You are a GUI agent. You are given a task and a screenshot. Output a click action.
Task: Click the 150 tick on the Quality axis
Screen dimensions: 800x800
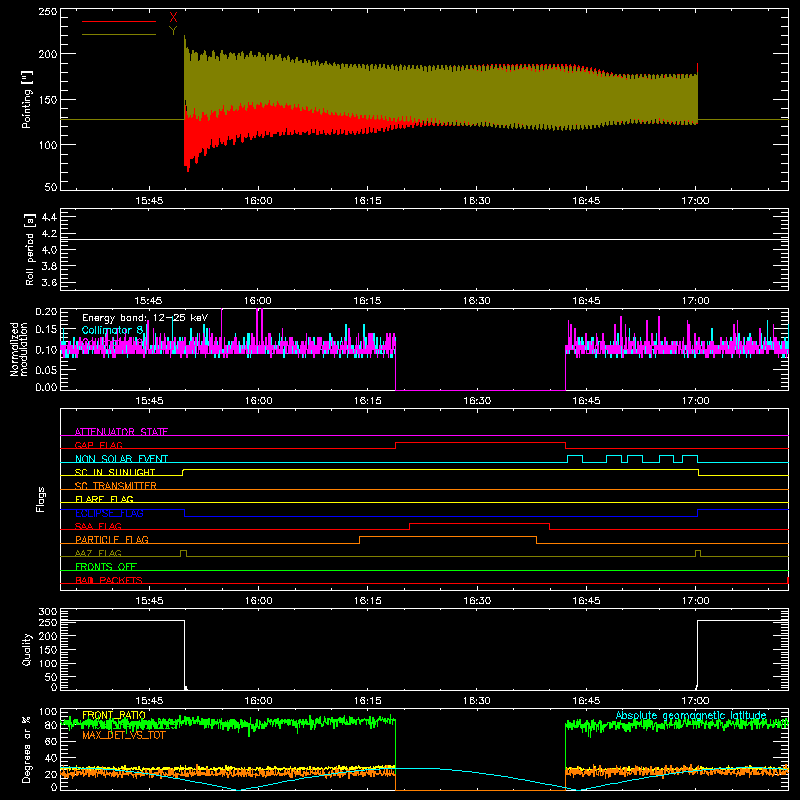[x=47, y=650]
